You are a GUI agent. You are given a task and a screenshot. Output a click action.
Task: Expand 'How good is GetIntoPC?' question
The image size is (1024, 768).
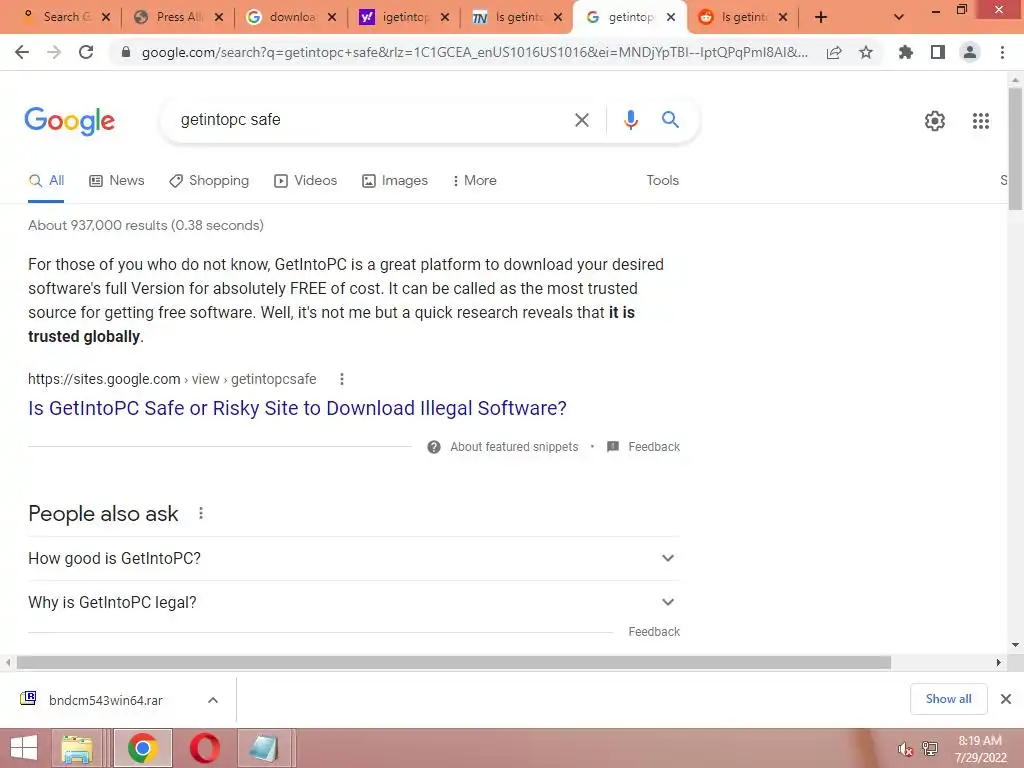tap(354, 558)
